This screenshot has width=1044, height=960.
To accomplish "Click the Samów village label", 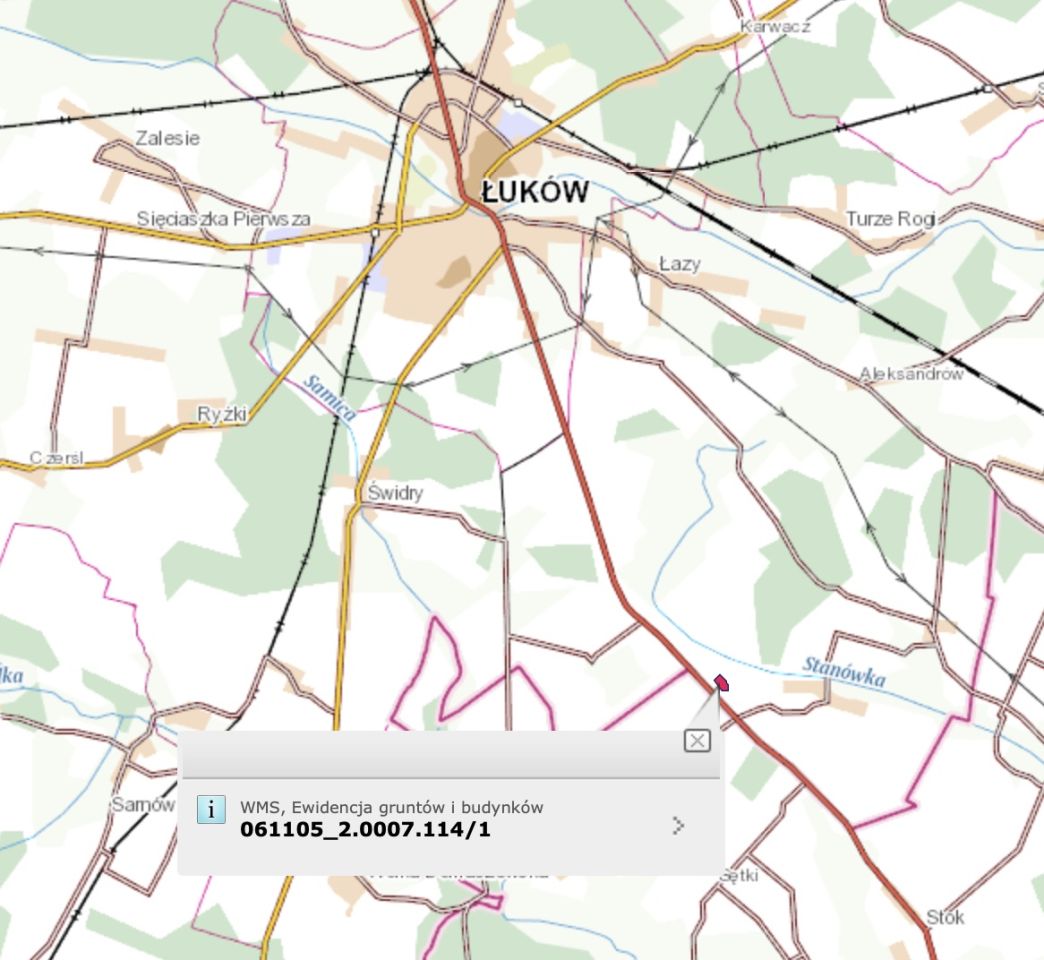I will click(143, 804).
